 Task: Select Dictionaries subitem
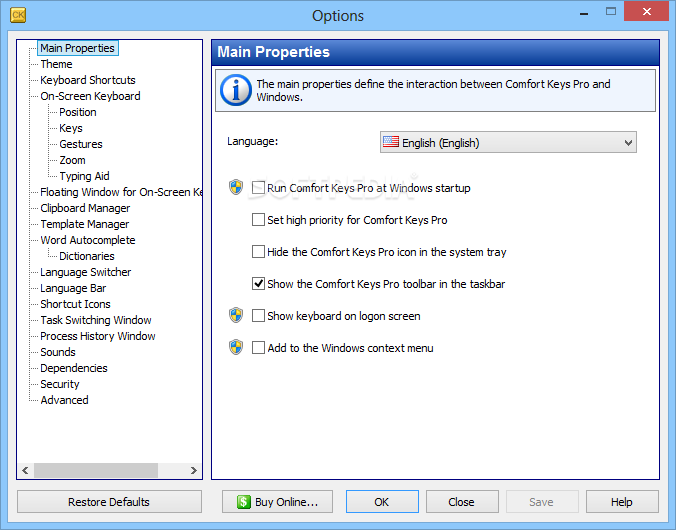coord(87,256)
